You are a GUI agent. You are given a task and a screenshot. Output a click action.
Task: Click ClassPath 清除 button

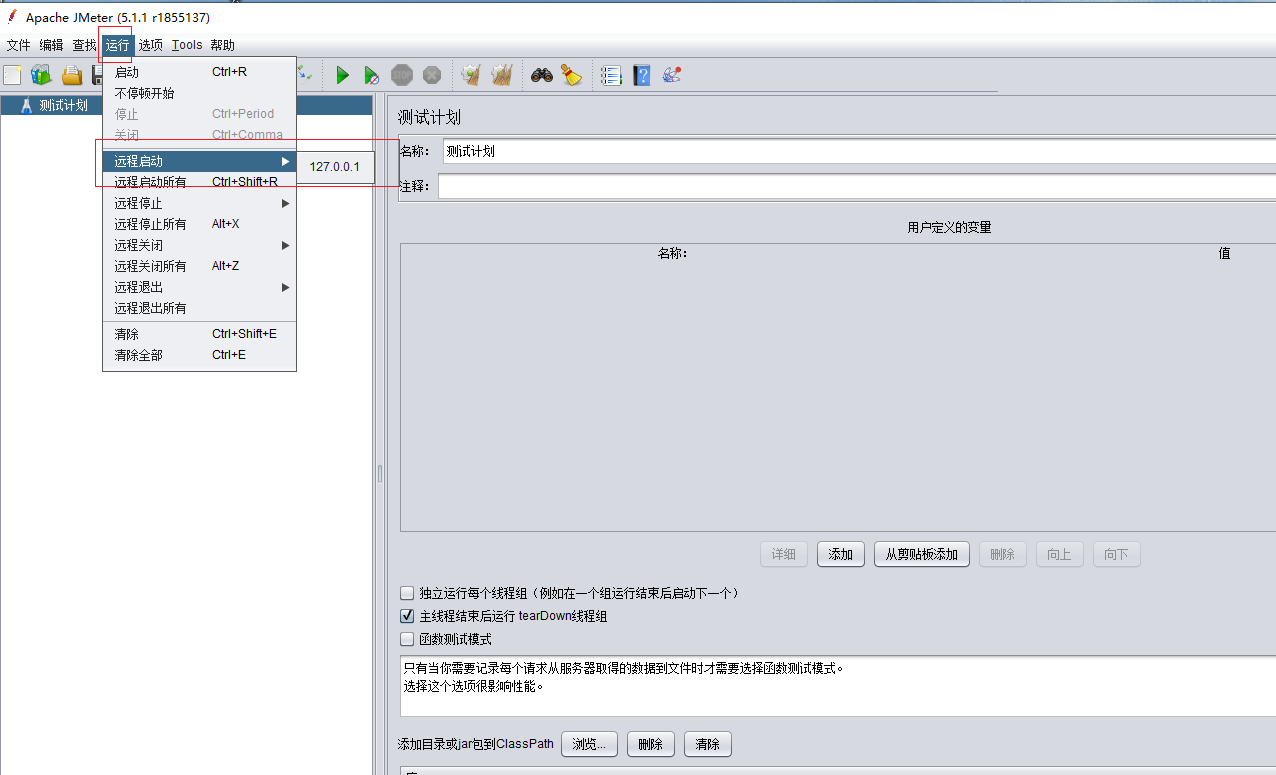pyautogui.click(x=707, y=744)
